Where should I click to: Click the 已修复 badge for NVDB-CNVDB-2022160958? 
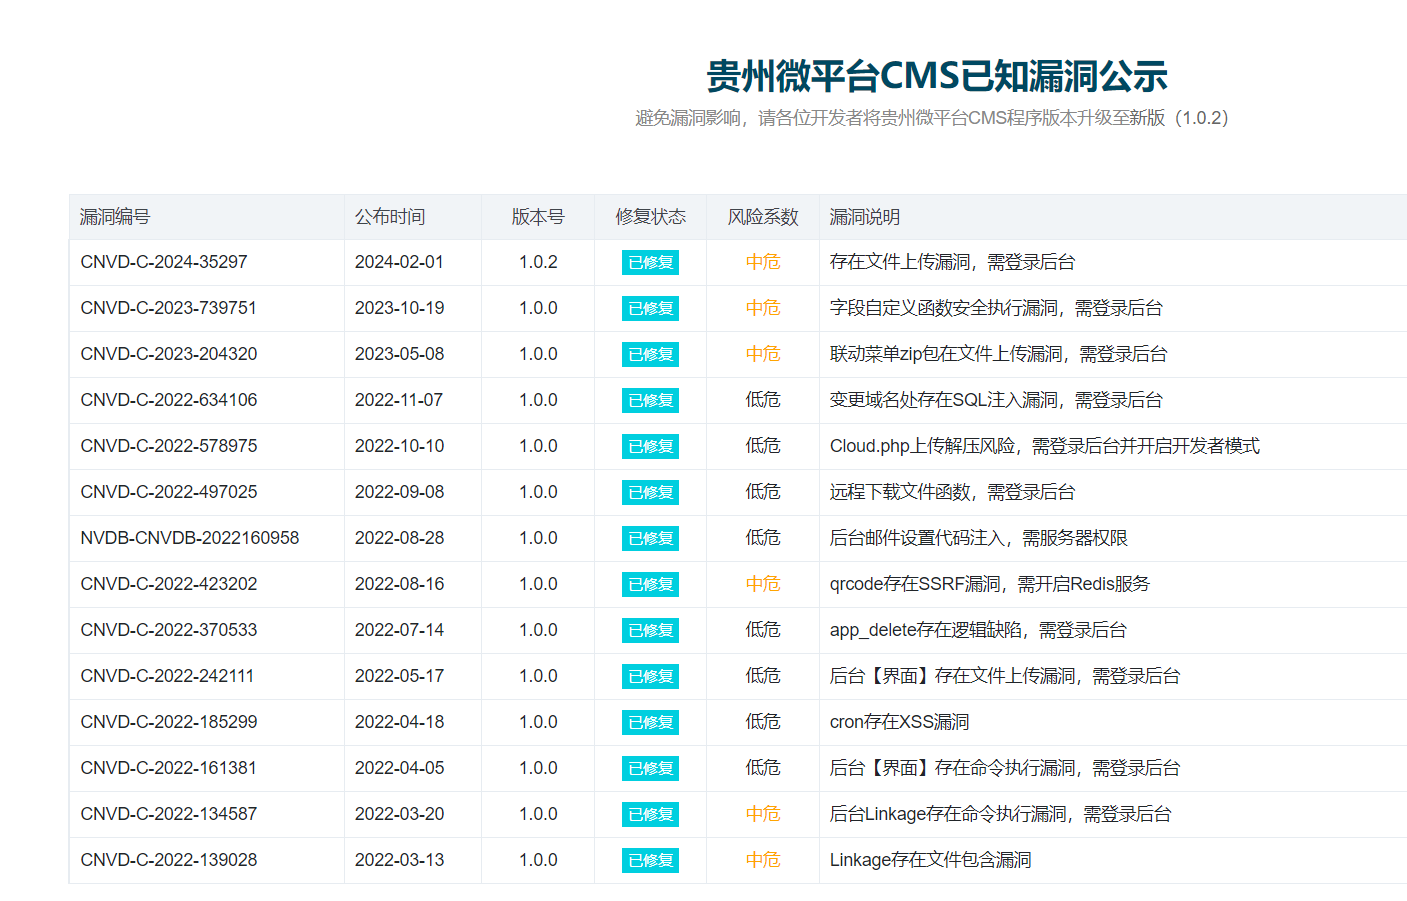[x=651, y=538]
